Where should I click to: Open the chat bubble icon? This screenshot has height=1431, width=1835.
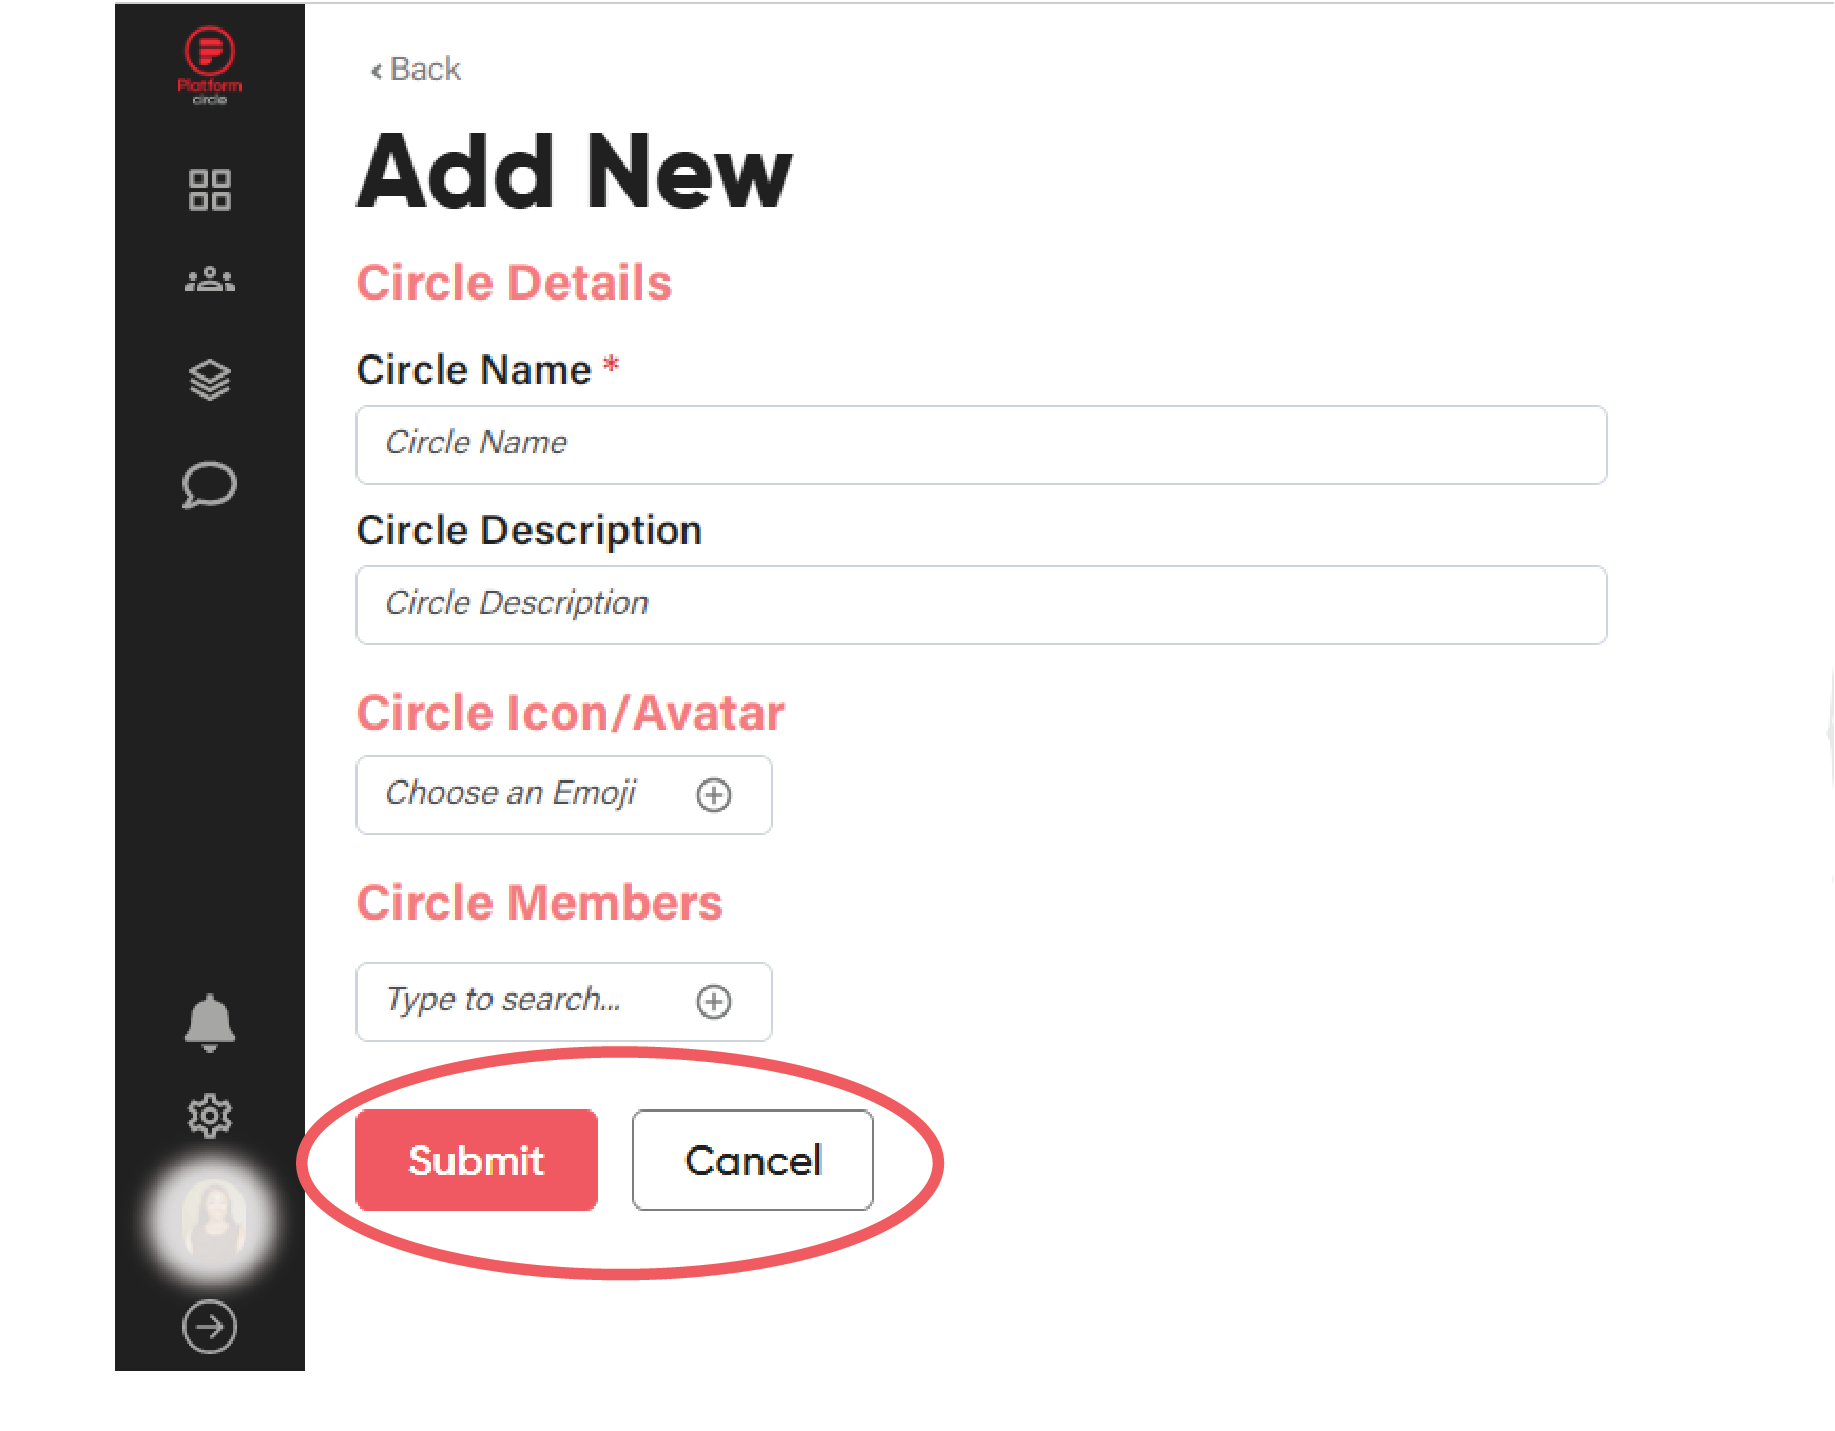coord(210,485)
